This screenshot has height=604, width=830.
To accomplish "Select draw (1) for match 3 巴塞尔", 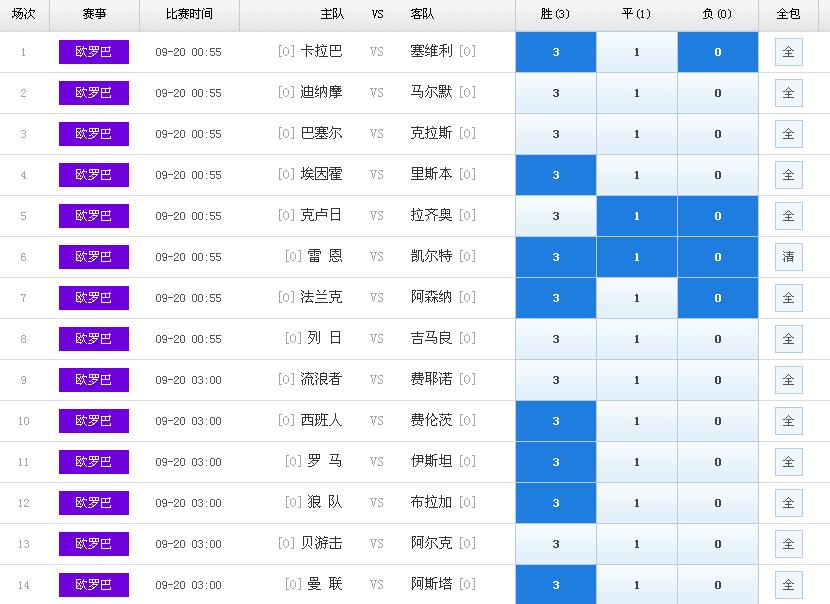I will point(637,134).
